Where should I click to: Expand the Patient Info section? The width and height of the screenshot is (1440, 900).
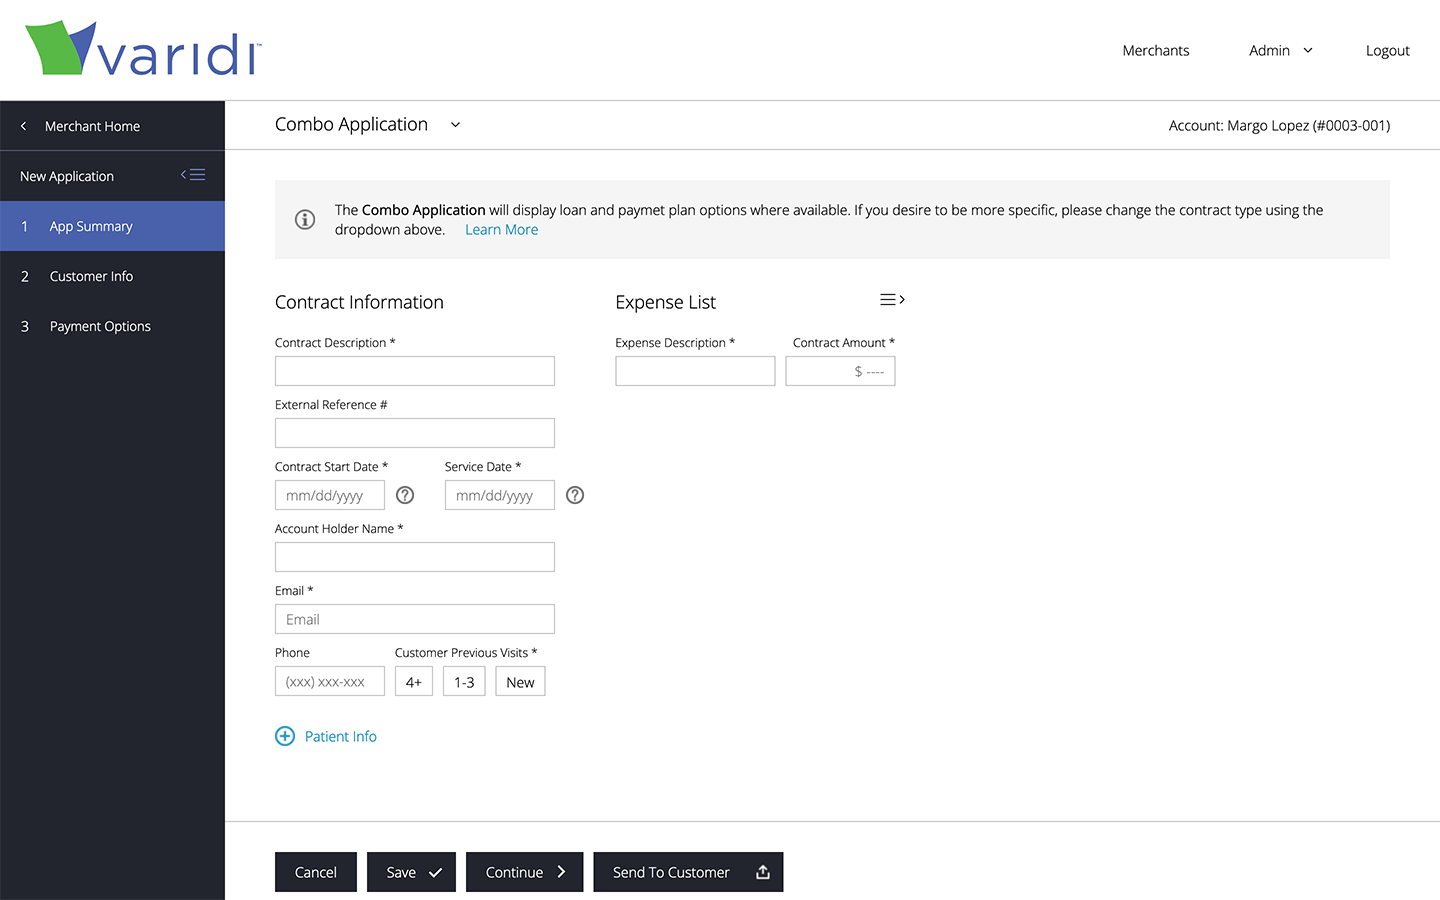[x=340, y=736]
